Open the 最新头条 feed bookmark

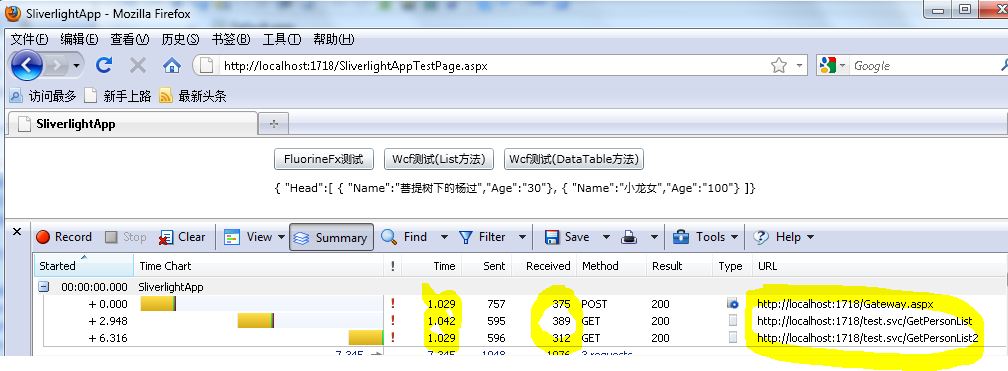pos(193,96)
